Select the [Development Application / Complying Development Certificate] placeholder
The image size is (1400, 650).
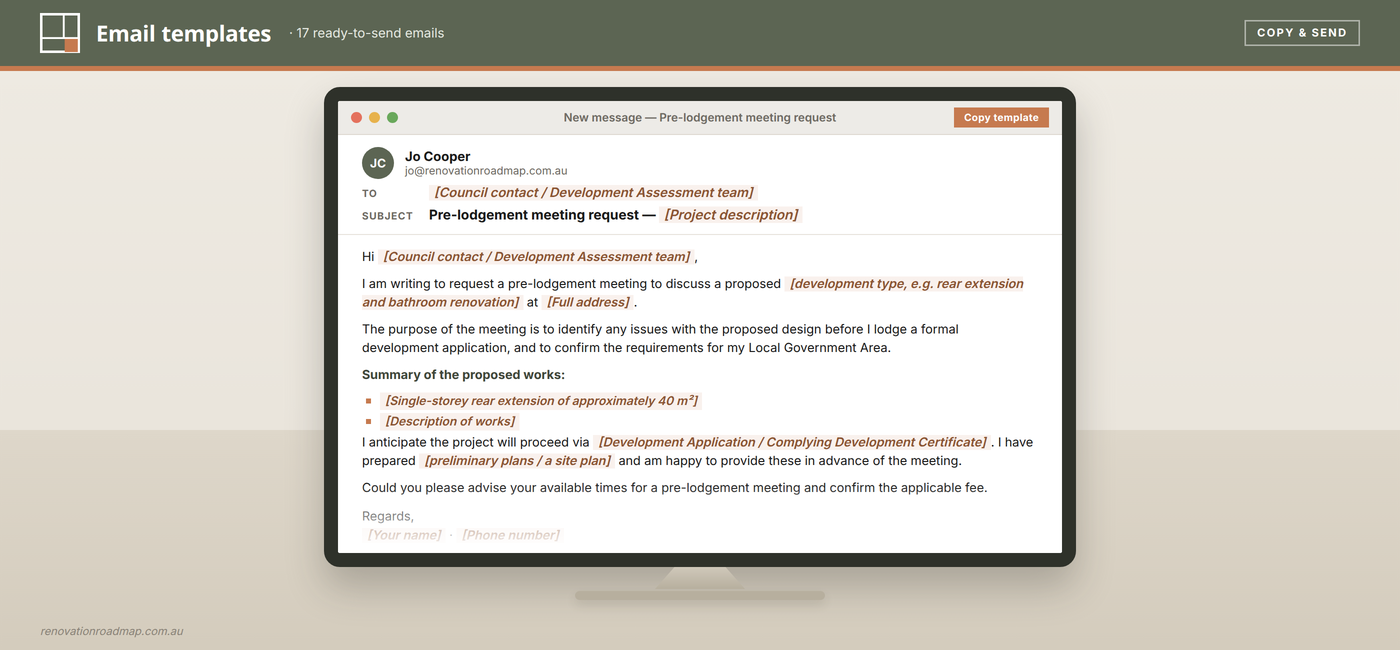[792, 442]
